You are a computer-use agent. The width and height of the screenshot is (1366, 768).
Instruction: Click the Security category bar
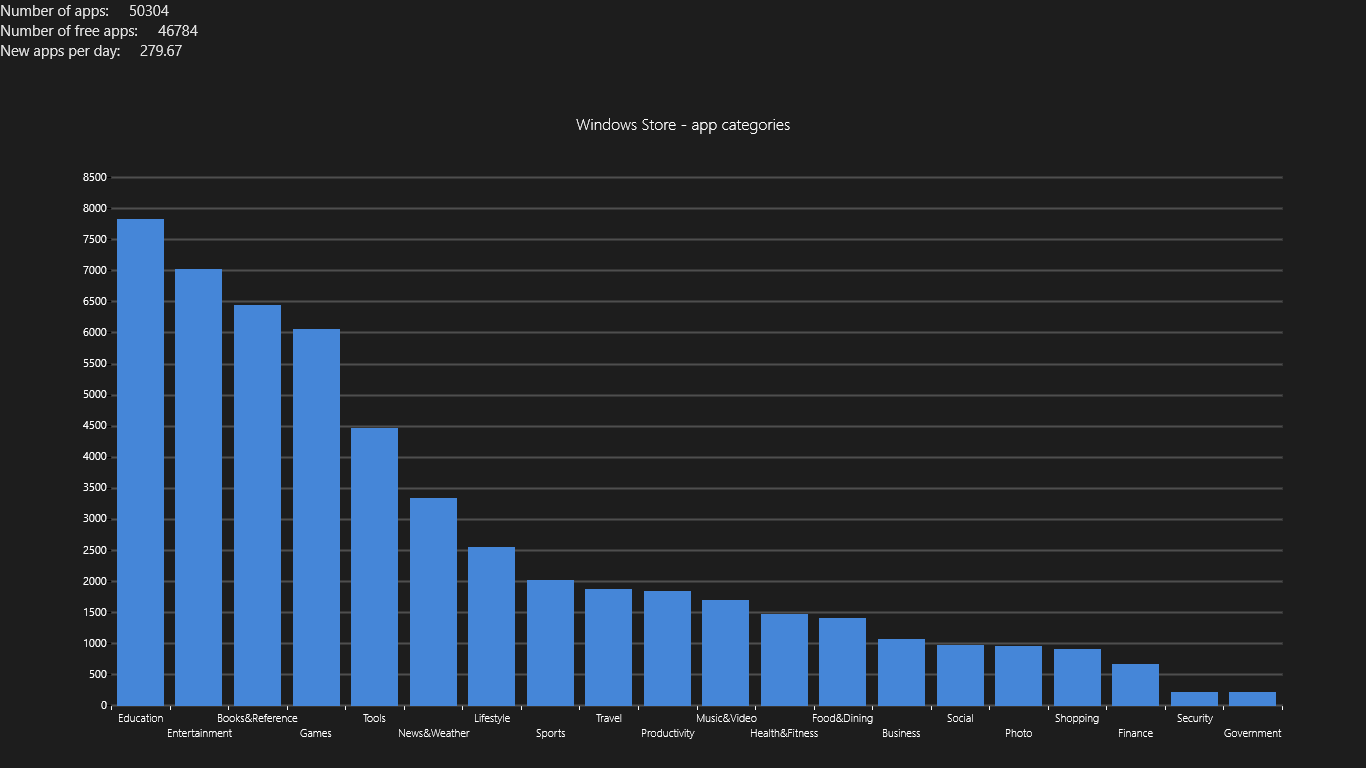click(x=1194, y=699)
